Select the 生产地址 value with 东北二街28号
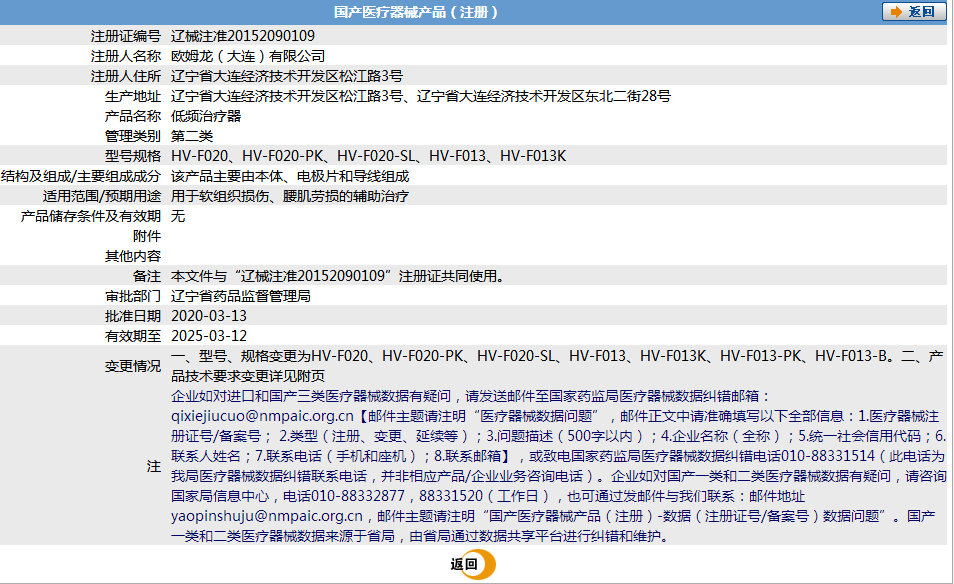The width and height of the screenshot is (954, 584). (x=420, y=96)
